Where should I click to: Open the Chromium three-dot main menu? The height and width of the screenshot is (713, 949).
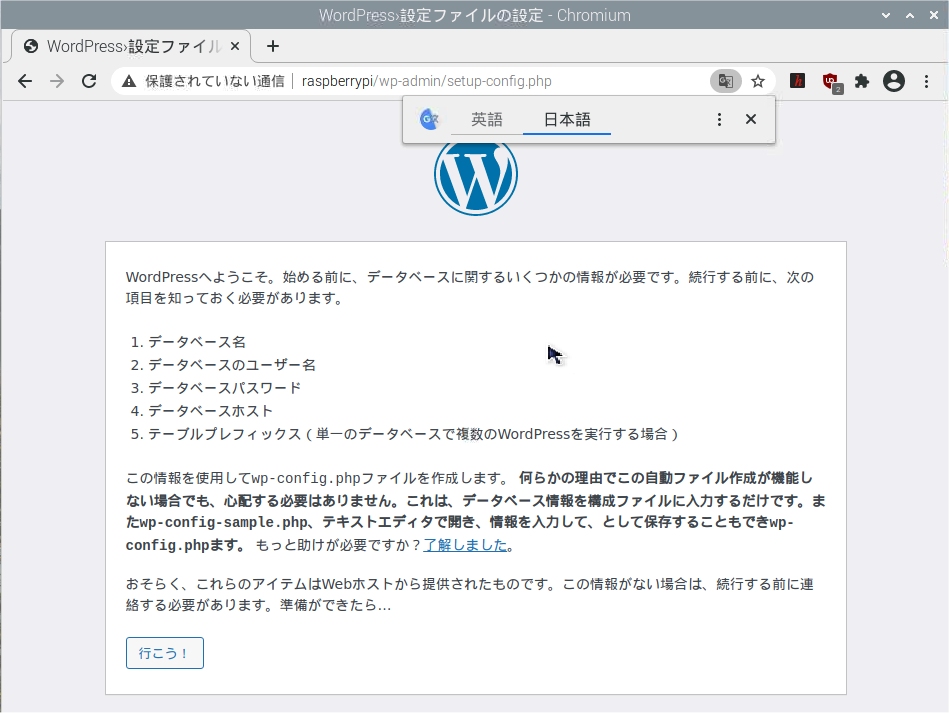[x=927, y=81]
